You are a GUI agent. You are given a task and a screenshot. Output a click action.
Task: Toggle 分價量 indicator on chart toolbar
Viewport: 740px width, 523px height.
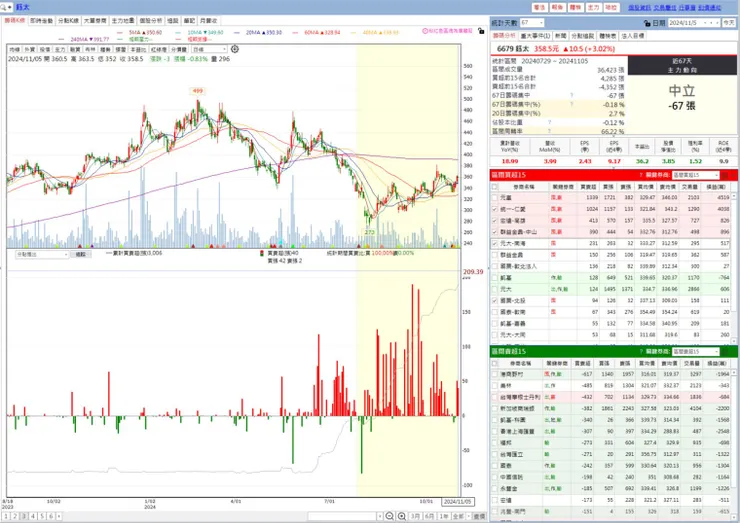(x=179, y=50)
